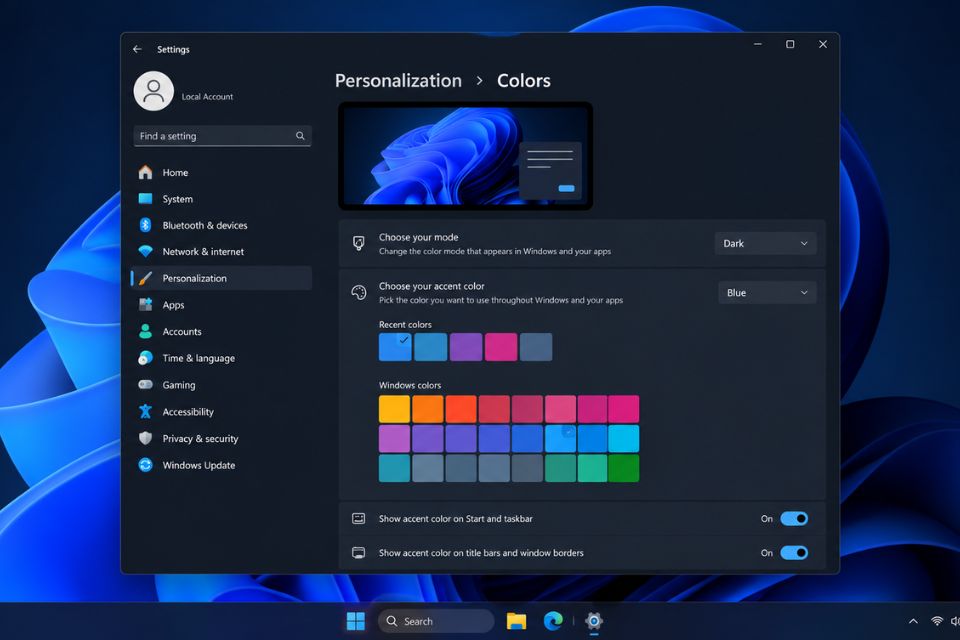Pick the orange Windows color swatch
Viewport: 960px width, 640px height.
427,408
